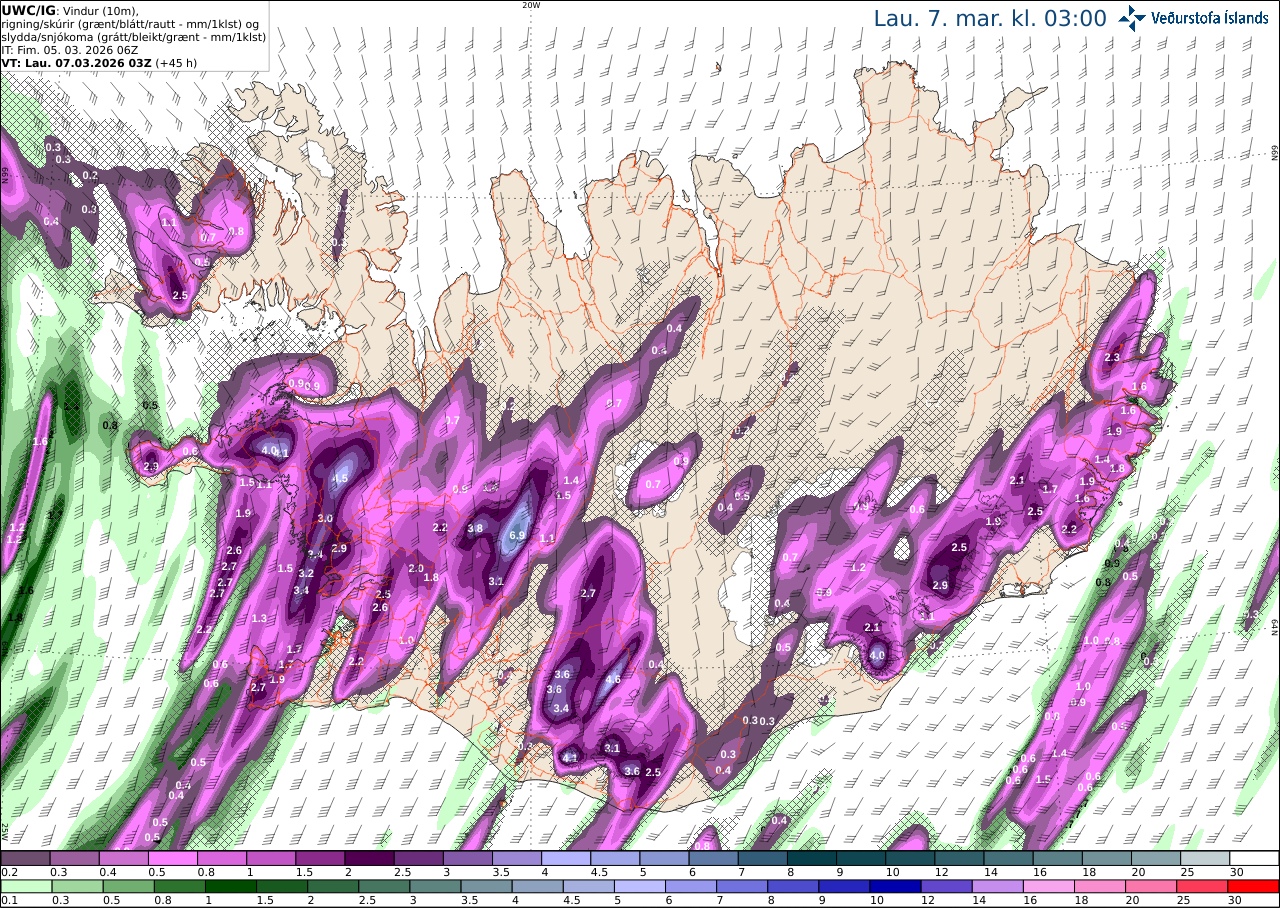Click the '0.2' label in snow legend
1280x908 pixels.
tap(7, 872)
